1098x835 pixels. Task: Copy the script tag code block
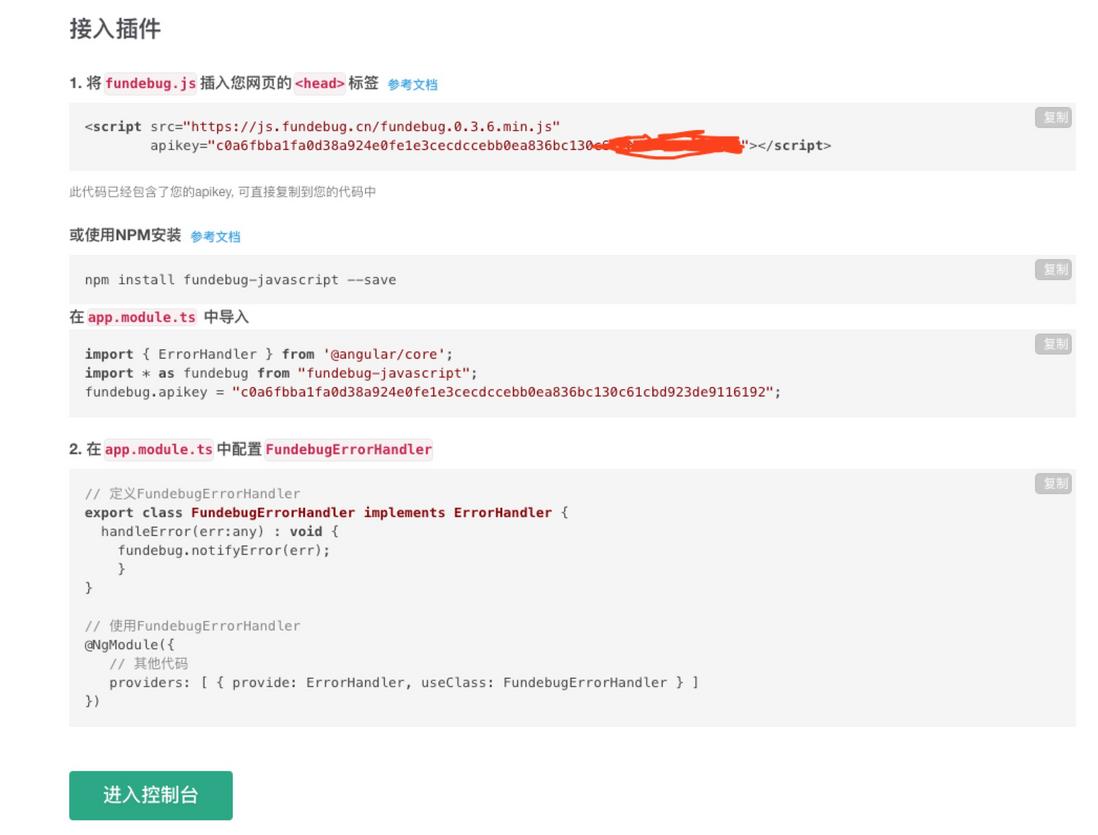pyautogui.click(x=1053, y=117)
